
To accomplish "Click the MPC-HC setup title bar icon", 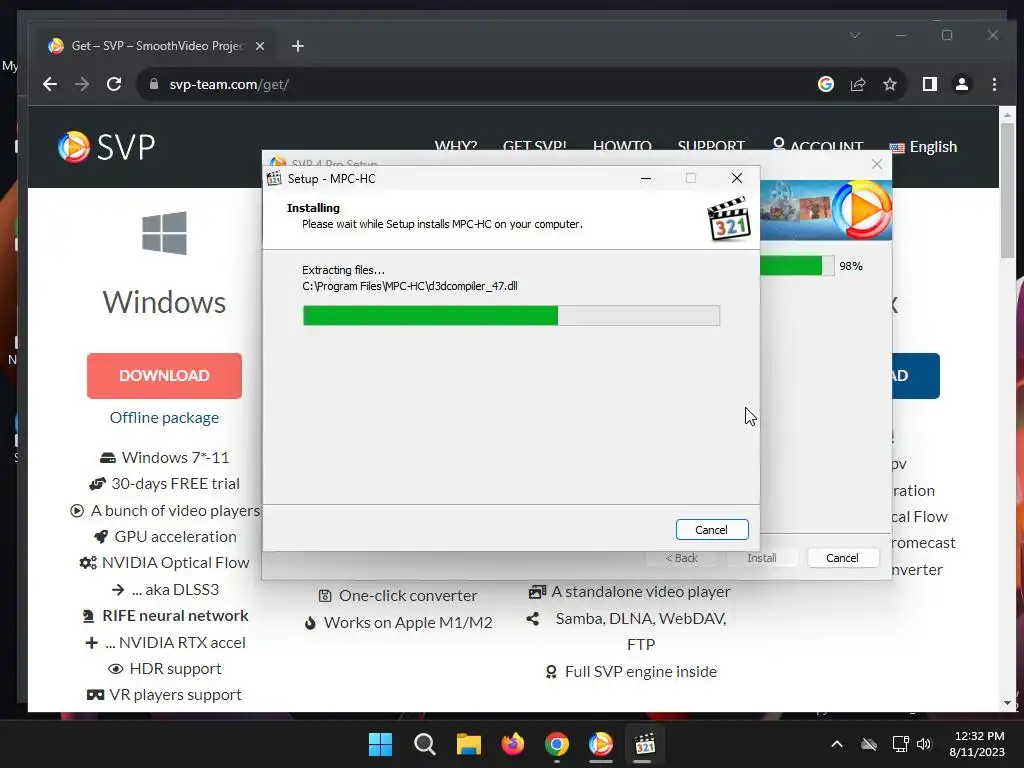I will (x=274, y=178).
